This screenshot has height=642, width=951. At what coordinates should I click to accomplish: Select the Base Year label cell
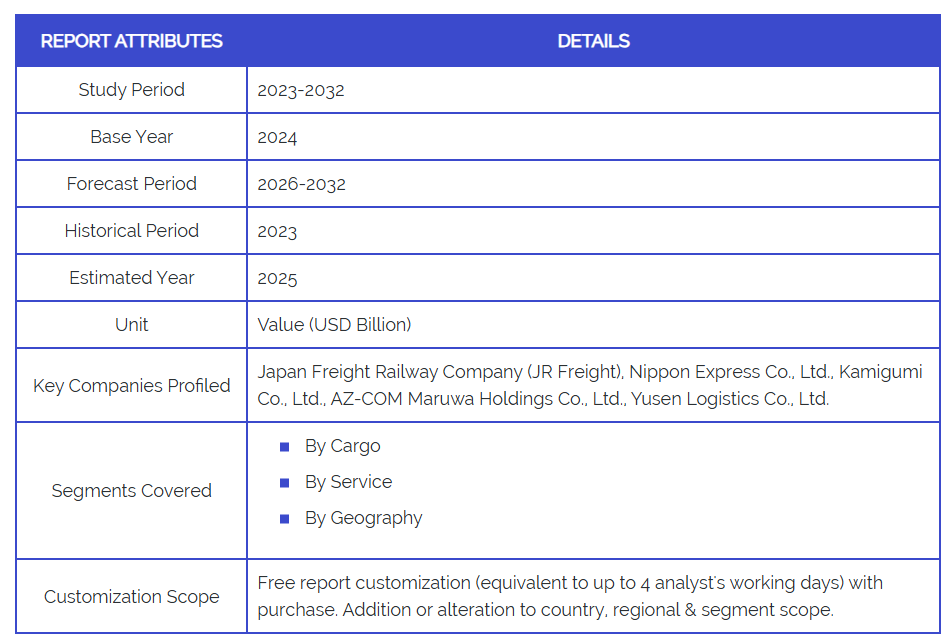click(x=131, y=137)
